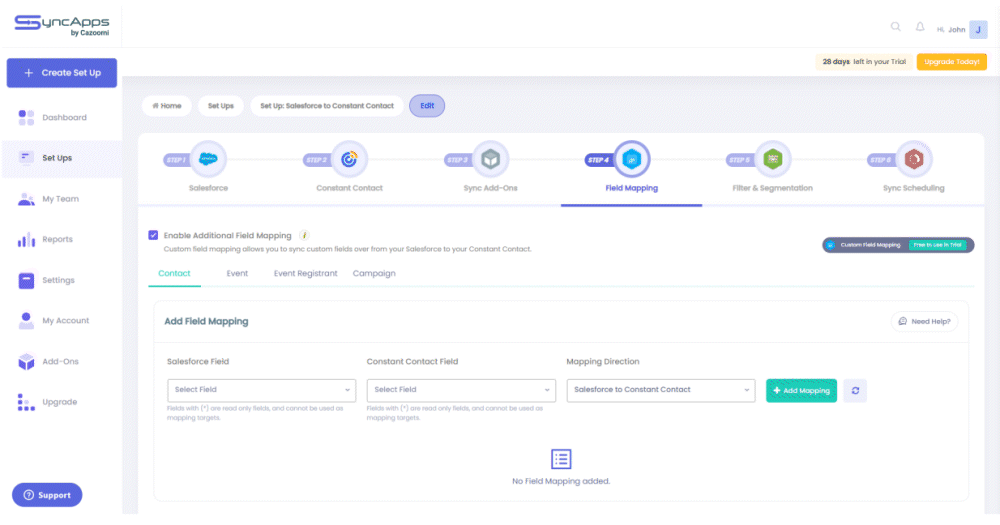Viewport: 1000px width, 525px height.
Task: Click the Create Set Up button
Action: [62, 73]
